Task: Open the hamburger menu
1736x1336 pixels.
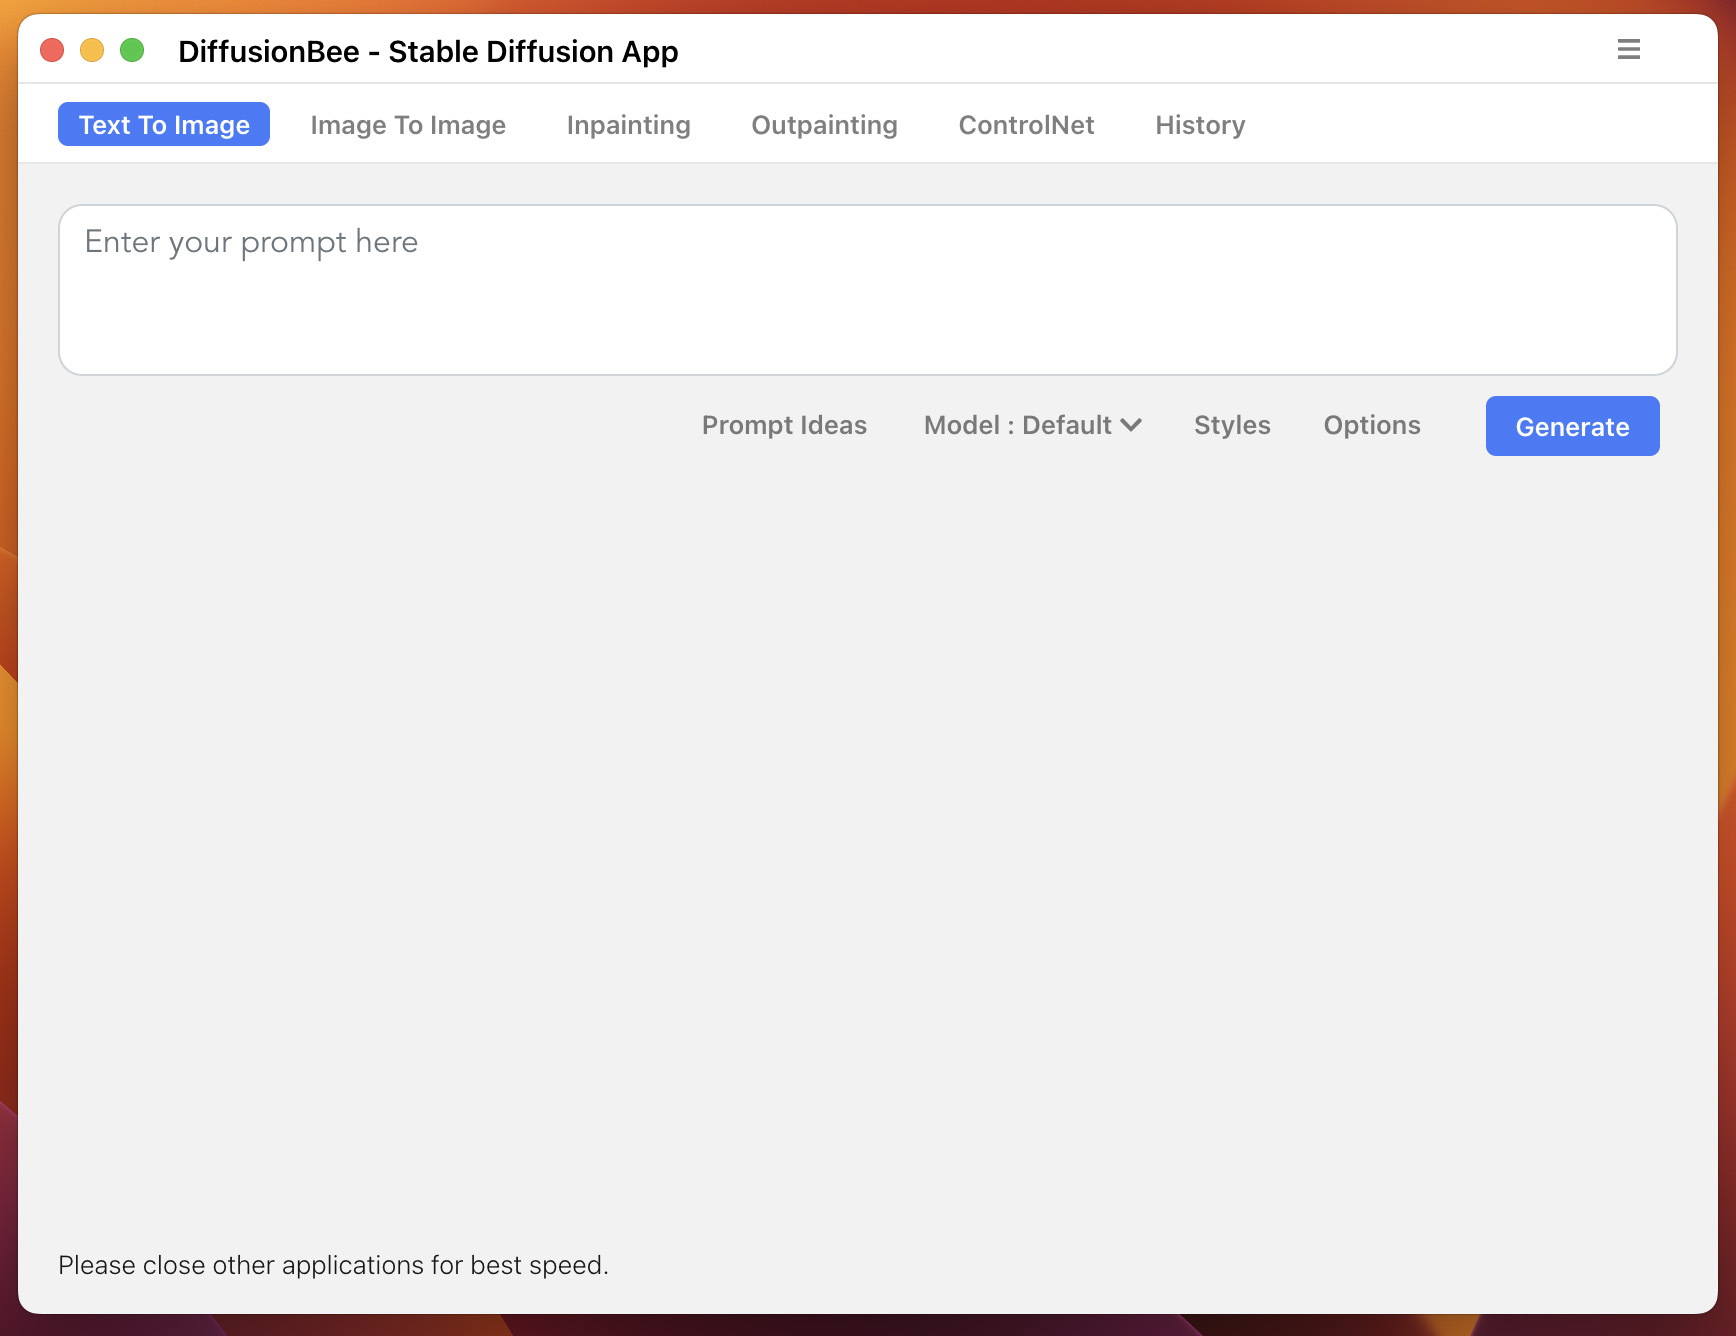Action: 1628,49
